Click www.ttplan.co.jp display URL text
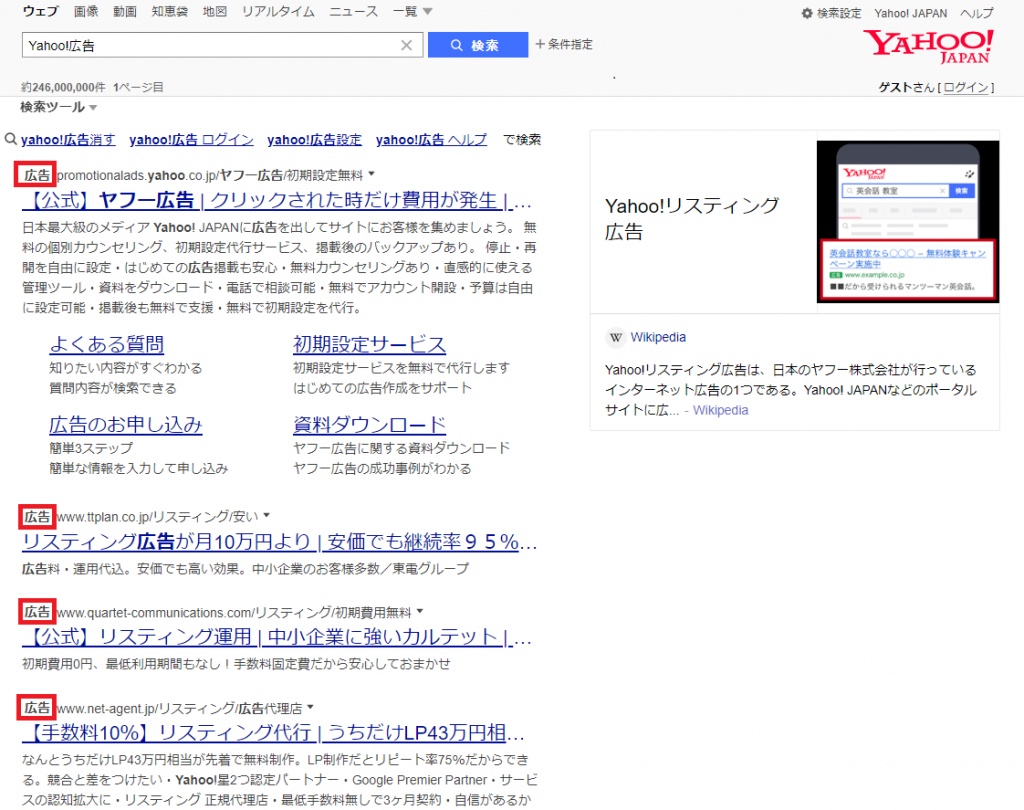 click(x=157, y=517)
